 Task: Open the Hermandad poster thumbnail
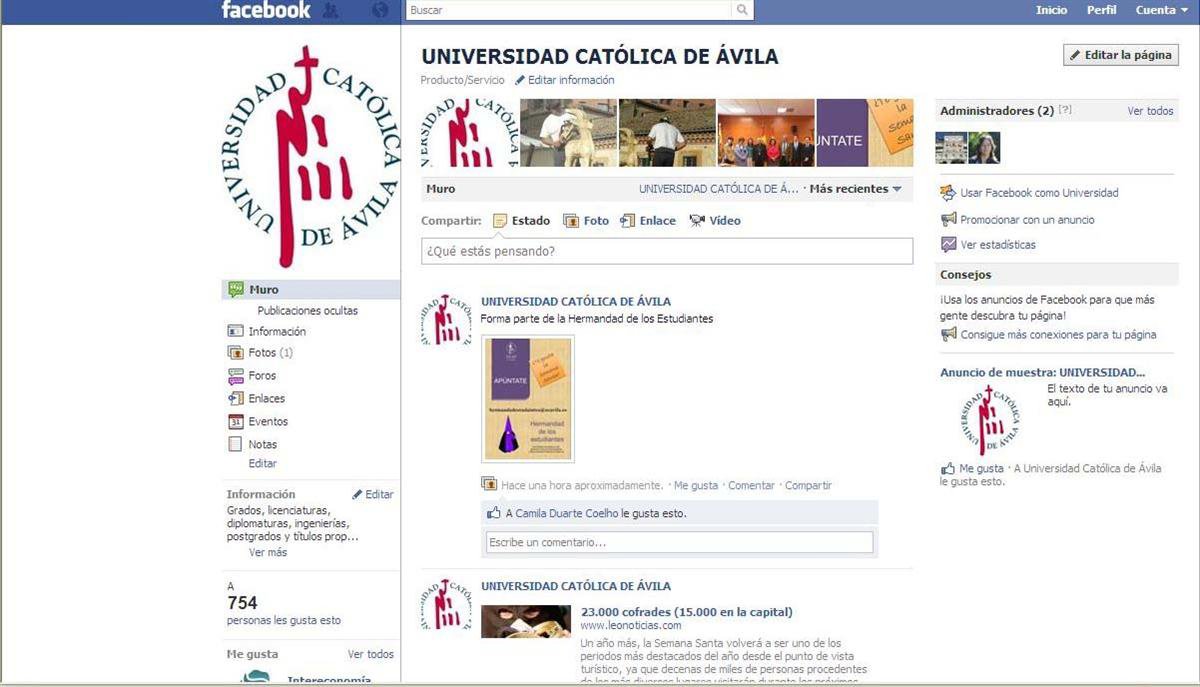[x=528, y=400]
